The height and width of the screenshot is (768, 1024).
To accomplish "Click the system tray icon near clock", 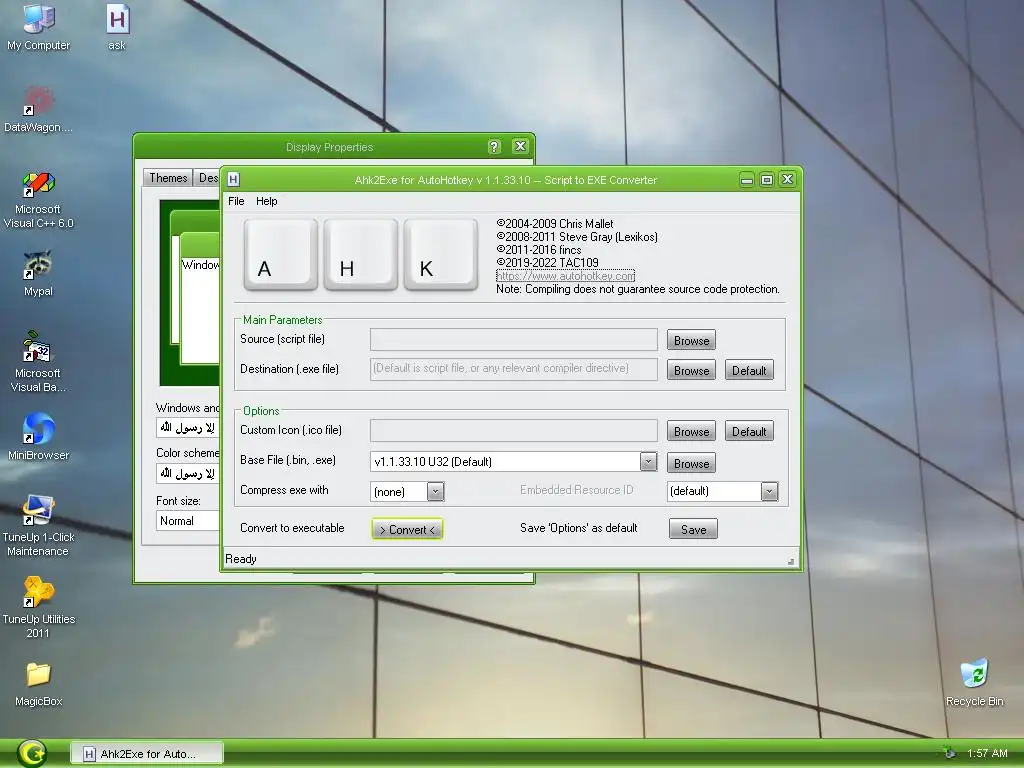I will coord(950,753).
